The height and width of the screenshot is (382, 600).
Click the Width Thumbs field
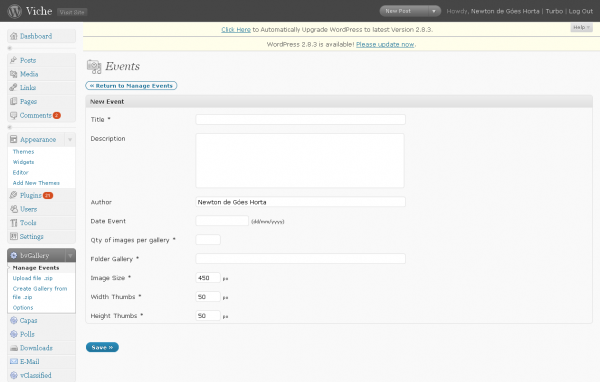point(208,297)
